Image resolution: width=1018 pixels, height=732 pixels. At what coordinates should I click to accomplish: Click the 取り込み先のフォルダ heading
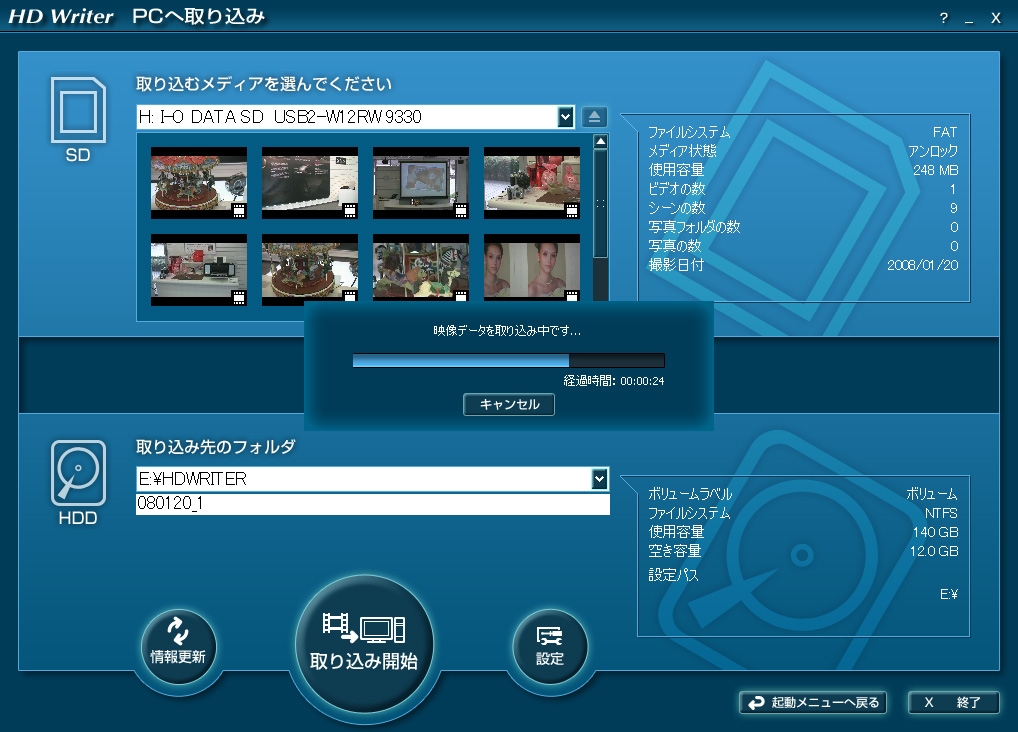(216, 447)
